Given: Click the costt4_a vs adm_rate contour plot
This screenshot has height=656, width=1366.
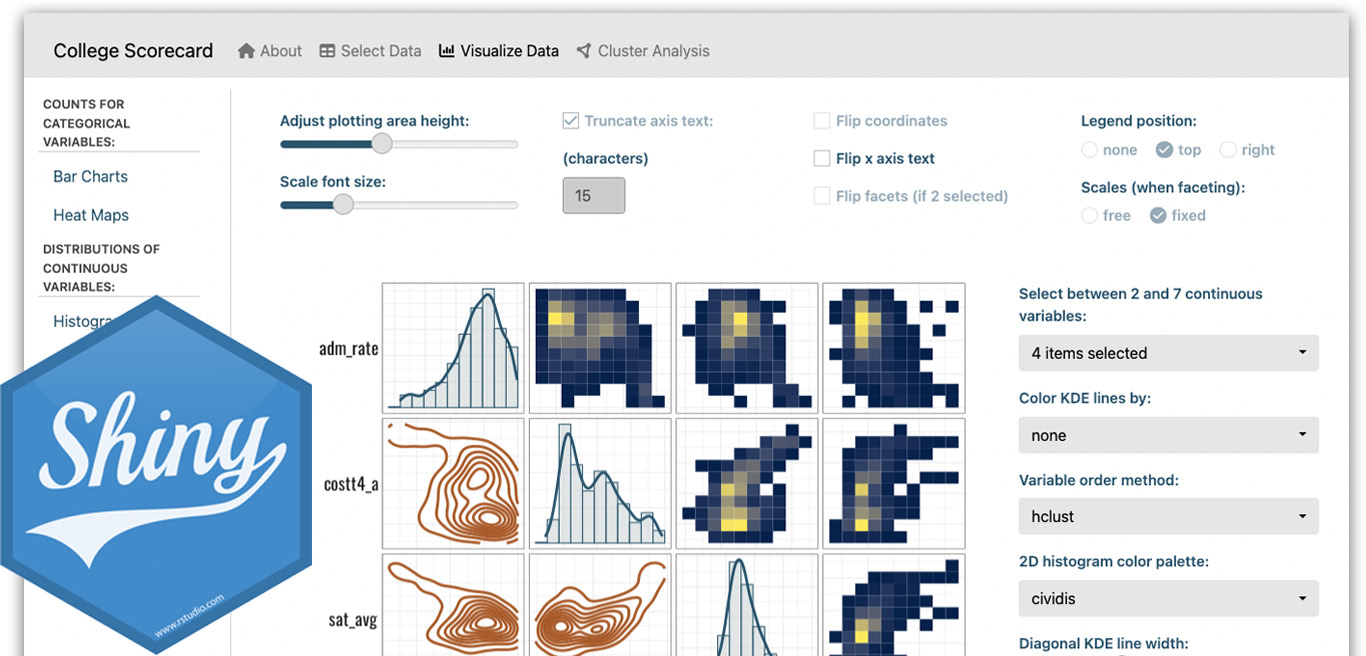Looking at the screenshot, I should click(453, 482).
